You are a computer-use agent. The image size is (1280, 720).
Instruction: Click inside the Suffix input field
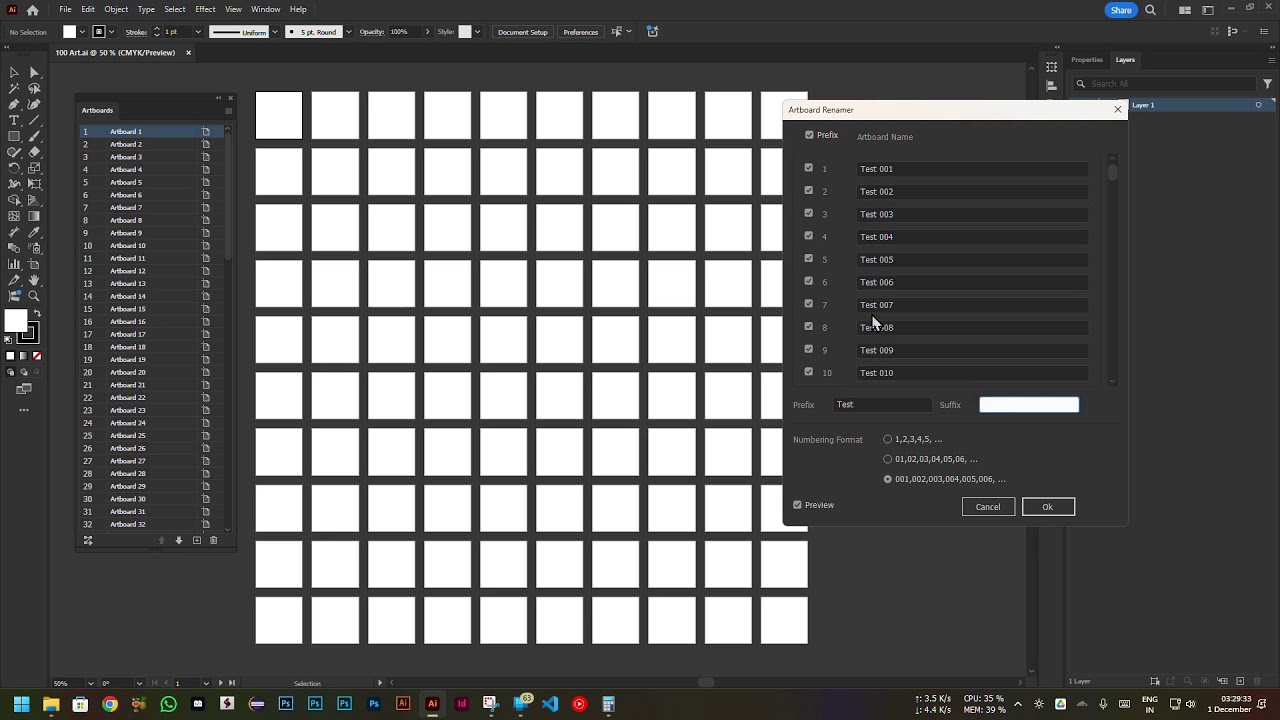coord(1028,404)
